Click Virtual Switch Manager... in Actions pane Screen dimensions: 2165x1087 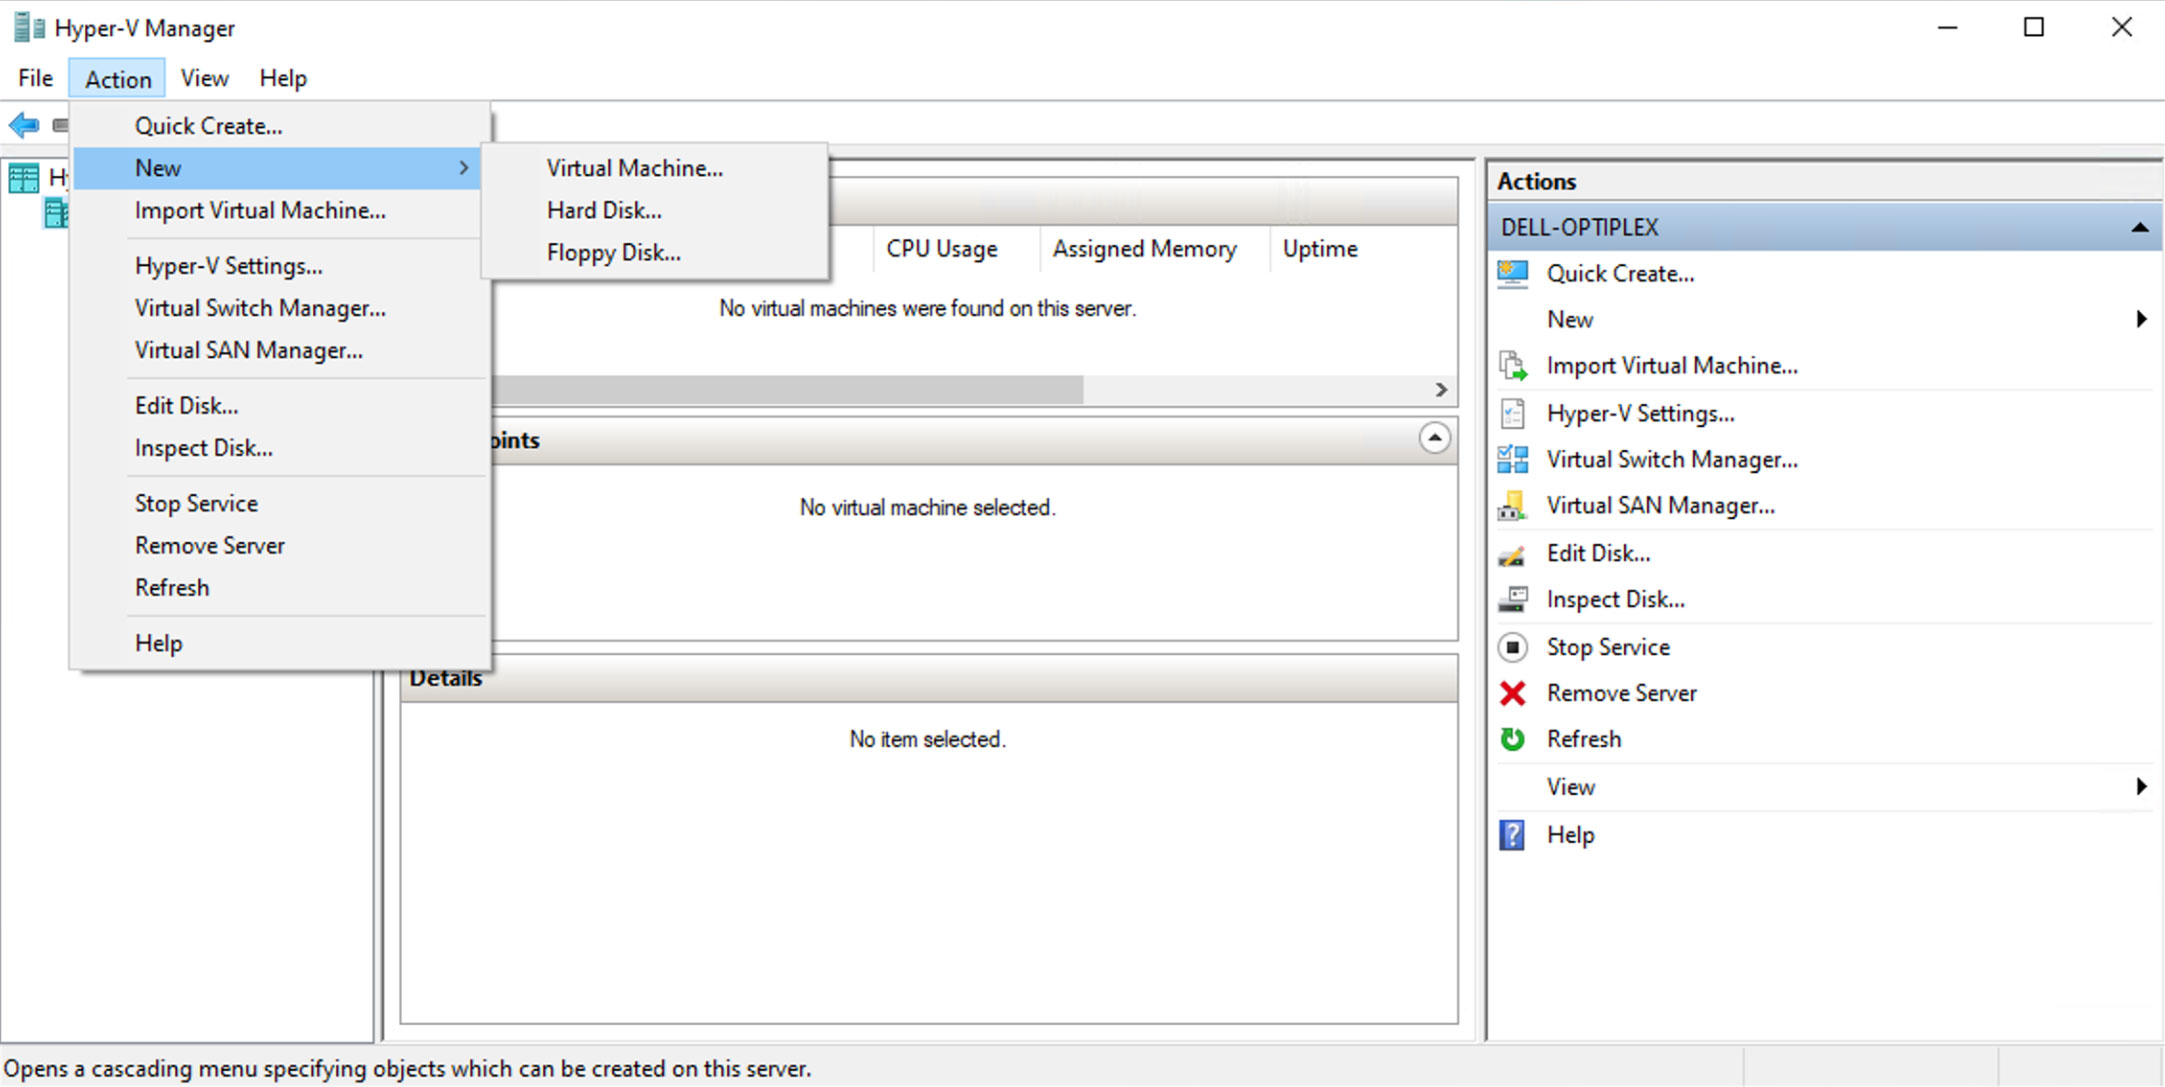[x=1672, y=459]
